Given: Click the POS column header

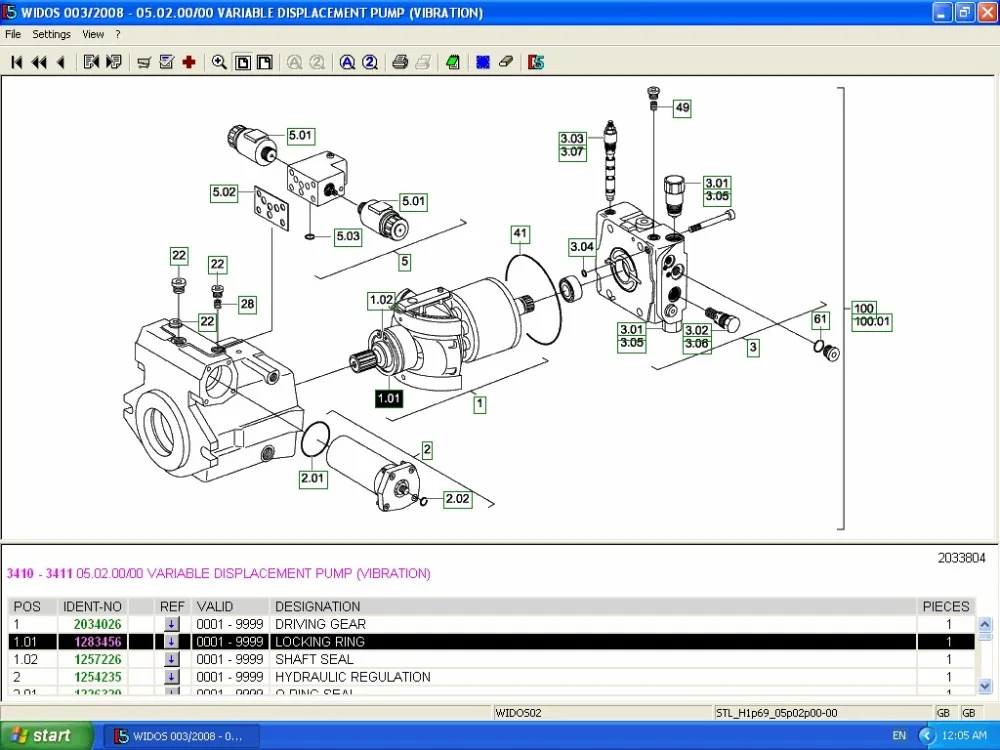Looking at the screenshot, I should pos(33,607).
